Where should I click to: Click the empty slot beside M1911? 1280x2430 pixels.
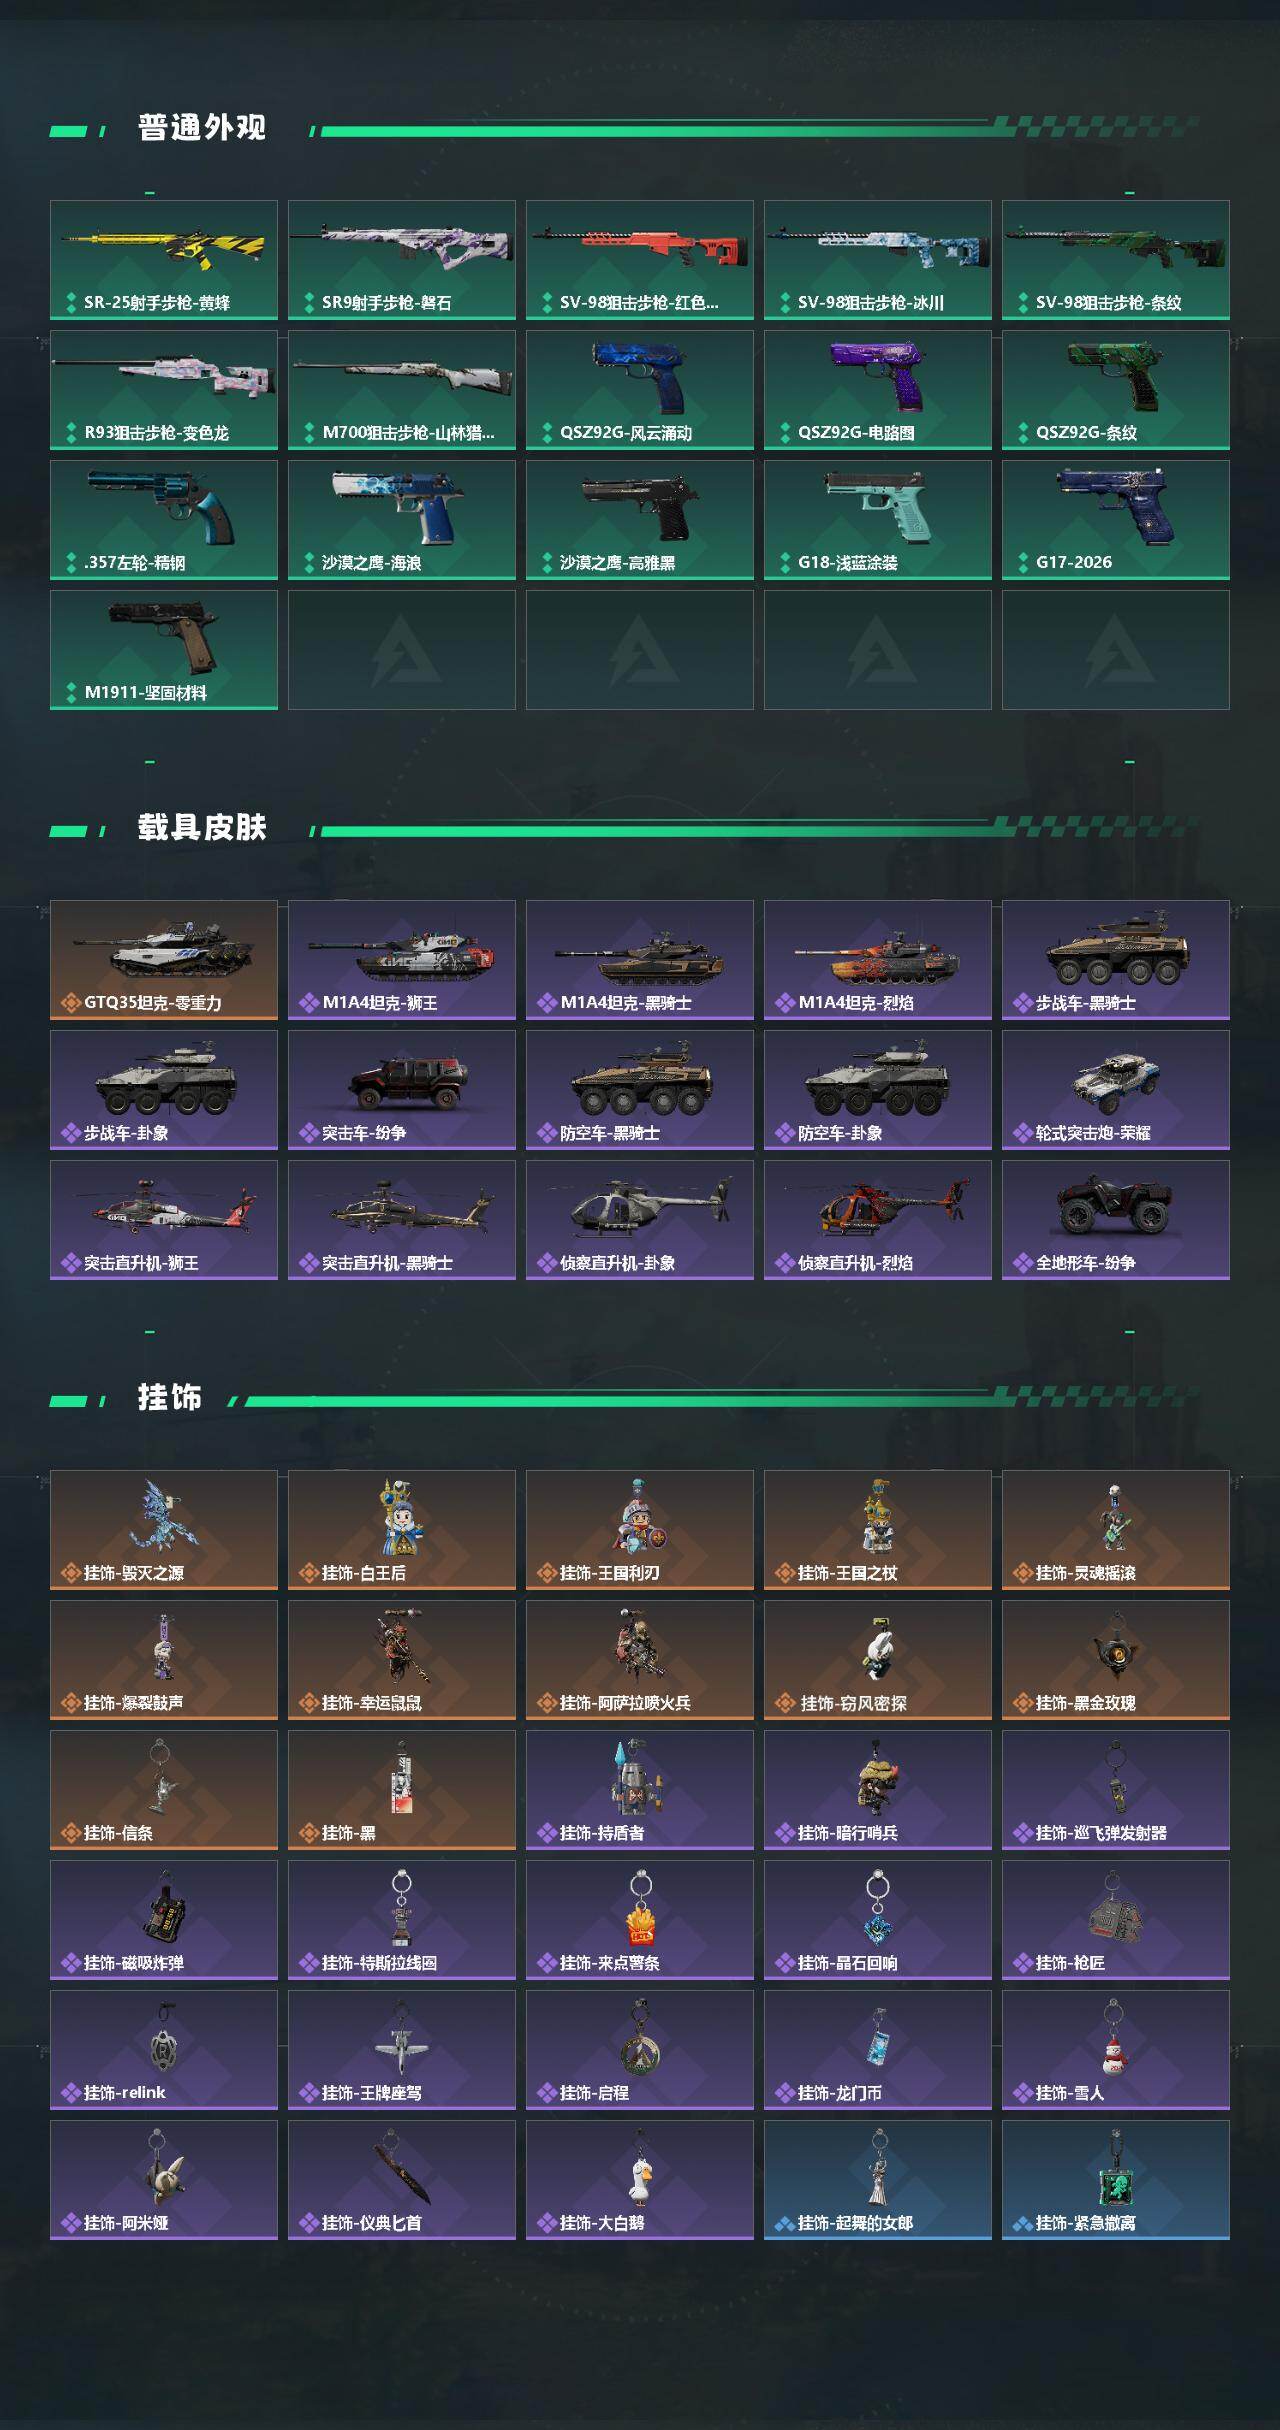402,650
